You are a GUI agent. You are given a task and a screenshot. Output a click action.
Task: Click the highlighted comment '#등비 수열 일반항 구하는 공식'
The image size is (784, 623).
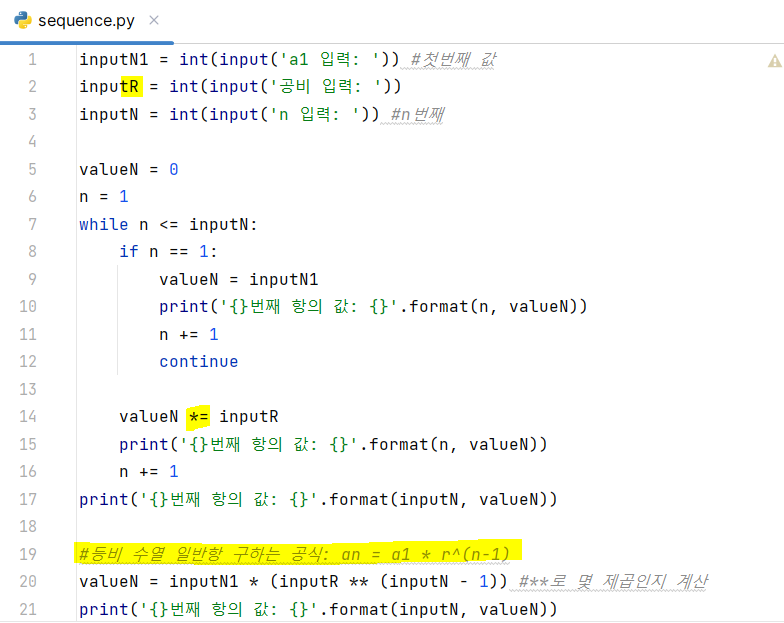click(204, 554)
